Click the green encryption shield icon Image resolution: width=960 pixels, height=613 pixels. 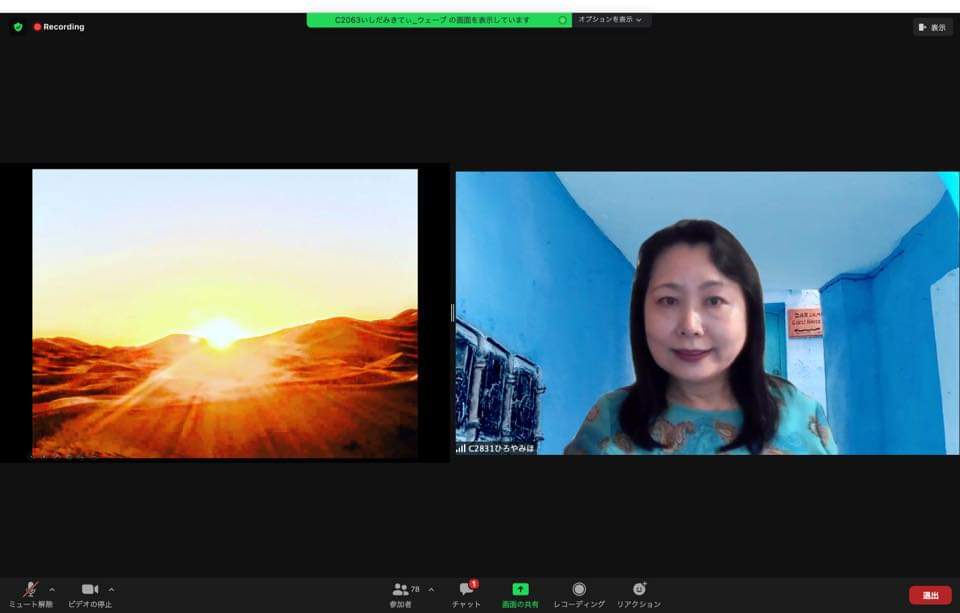18,27
